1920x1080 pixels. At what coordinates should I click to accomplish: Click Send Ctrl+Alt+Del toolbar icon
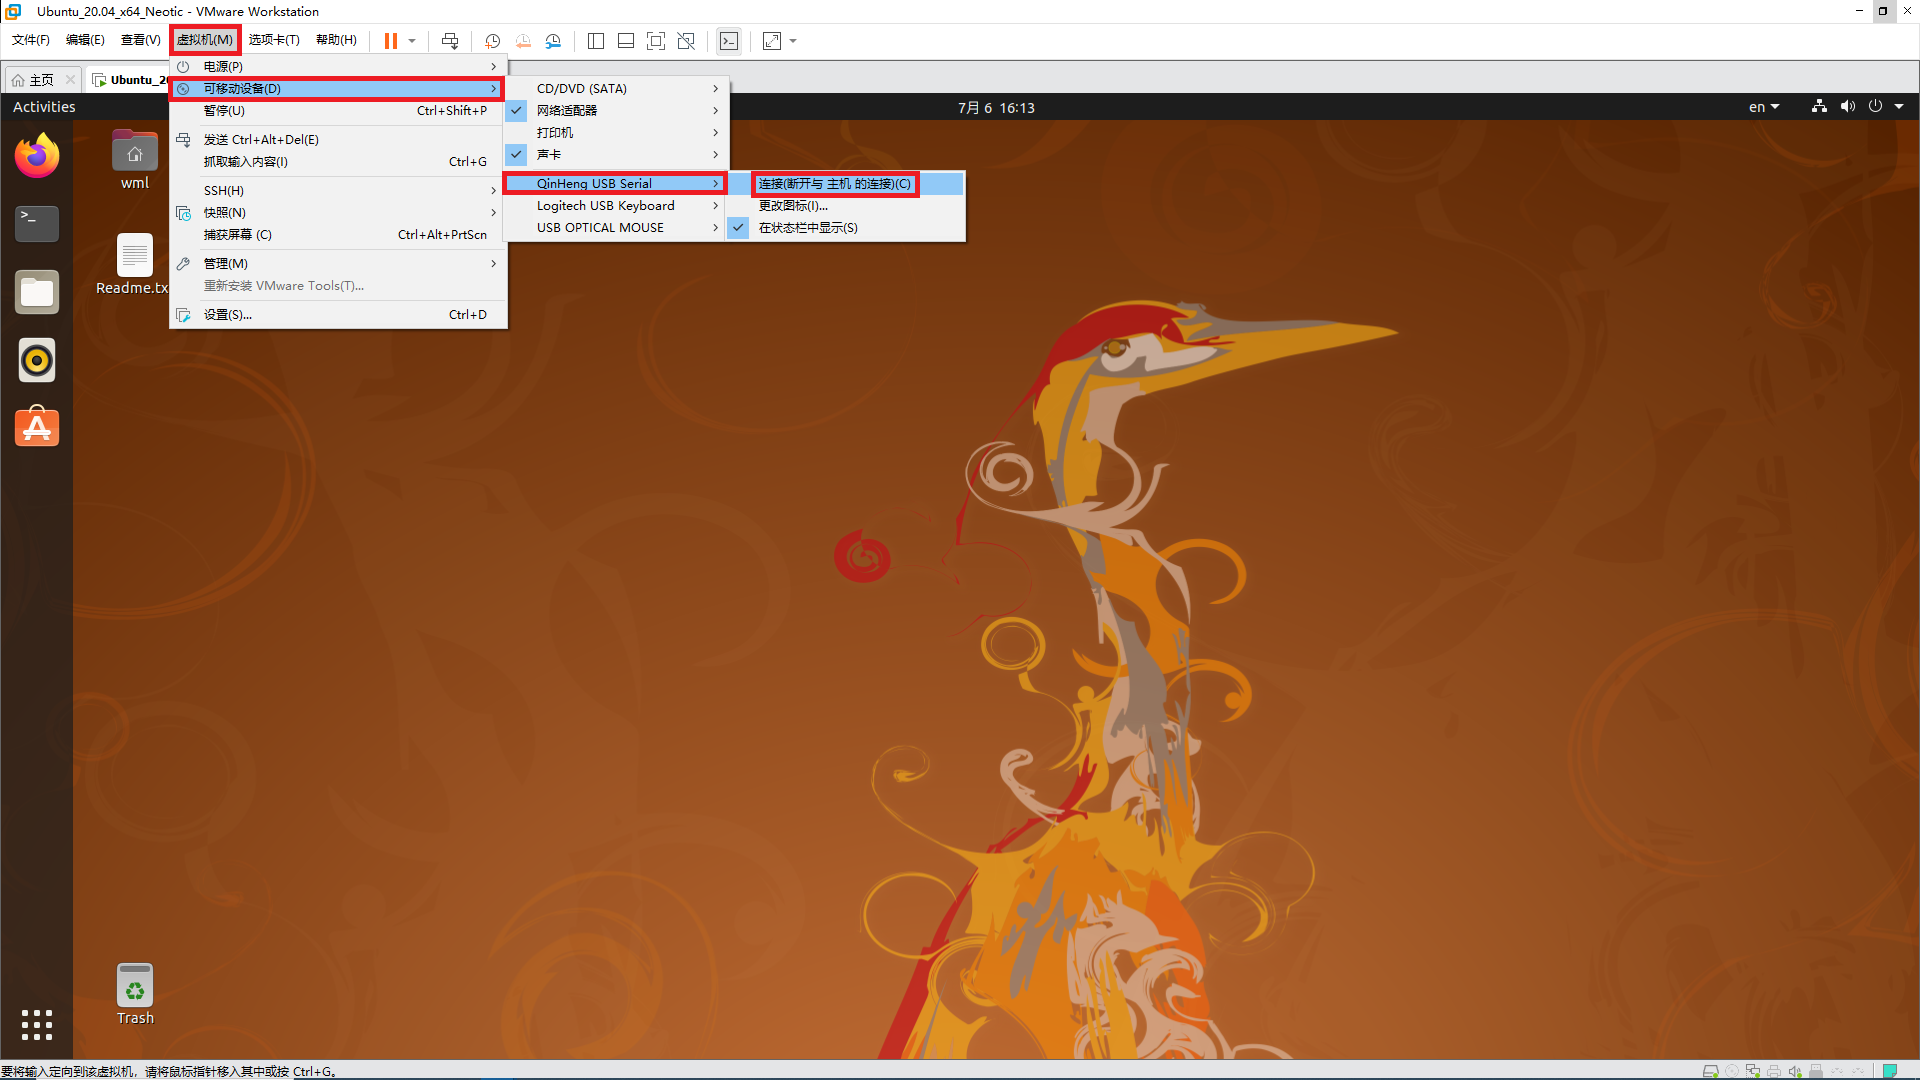[x=450, y=41]
